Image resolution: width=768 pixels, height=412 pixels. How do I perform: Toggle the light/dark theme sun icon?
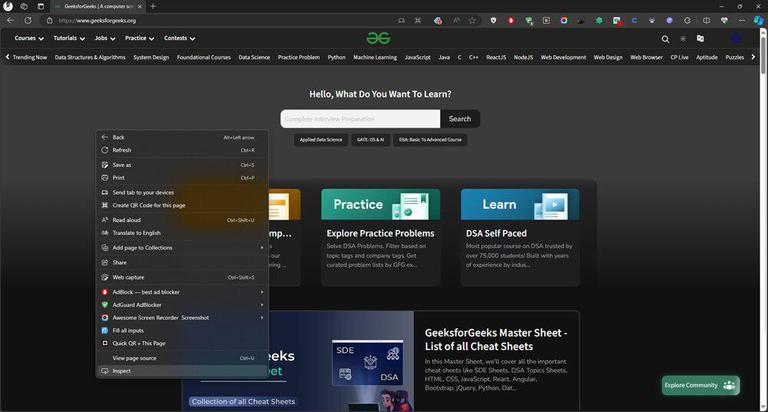coord(683,38)
